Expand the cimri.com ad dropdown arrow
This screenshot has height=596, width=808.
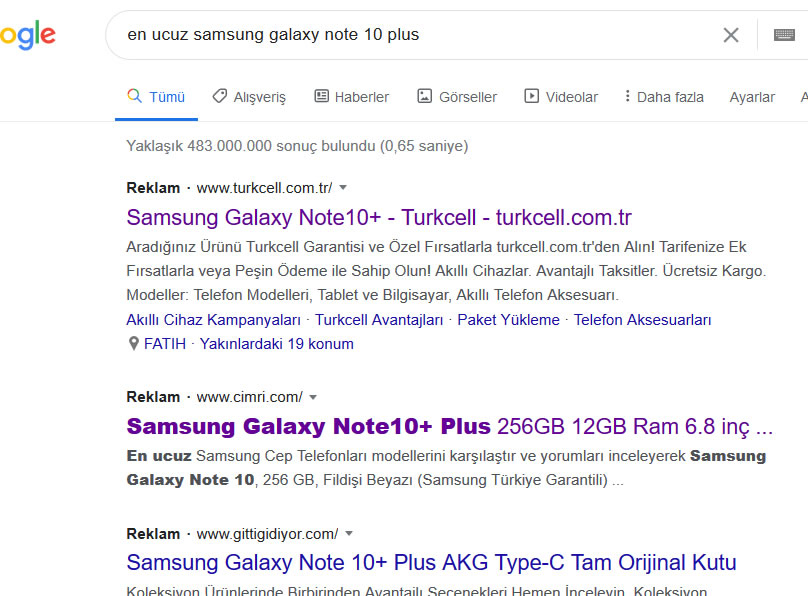tap(313, 397)
